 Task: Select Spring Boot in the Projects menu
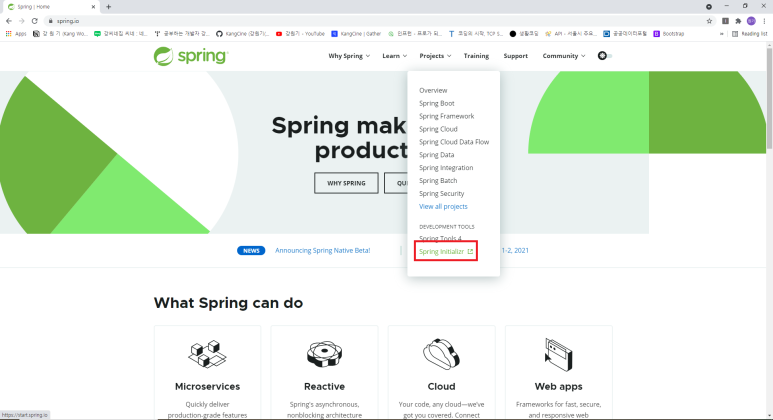(437, 103)
